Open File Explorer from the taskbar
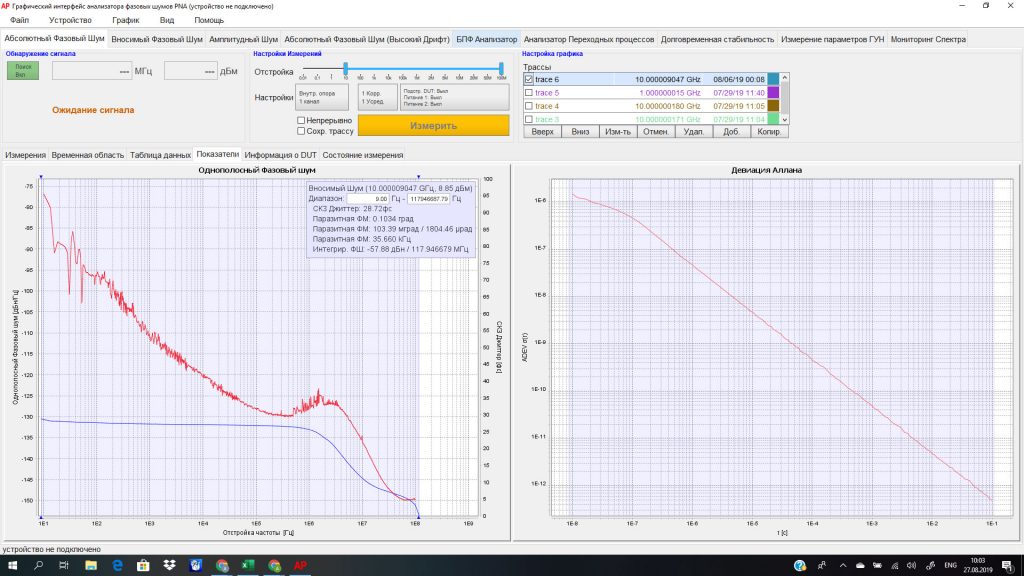Viewport: 1024px width, 576px height. (90, 565)
